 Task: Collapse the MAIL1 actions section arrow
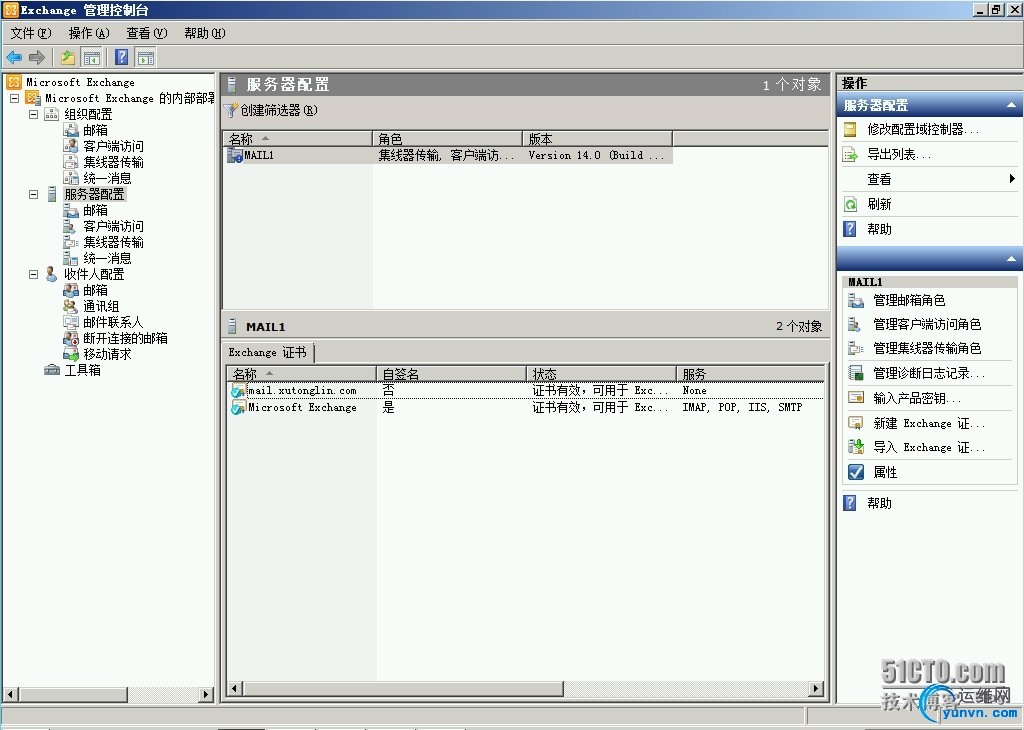pyautogui.click(x=1011, y=259)
